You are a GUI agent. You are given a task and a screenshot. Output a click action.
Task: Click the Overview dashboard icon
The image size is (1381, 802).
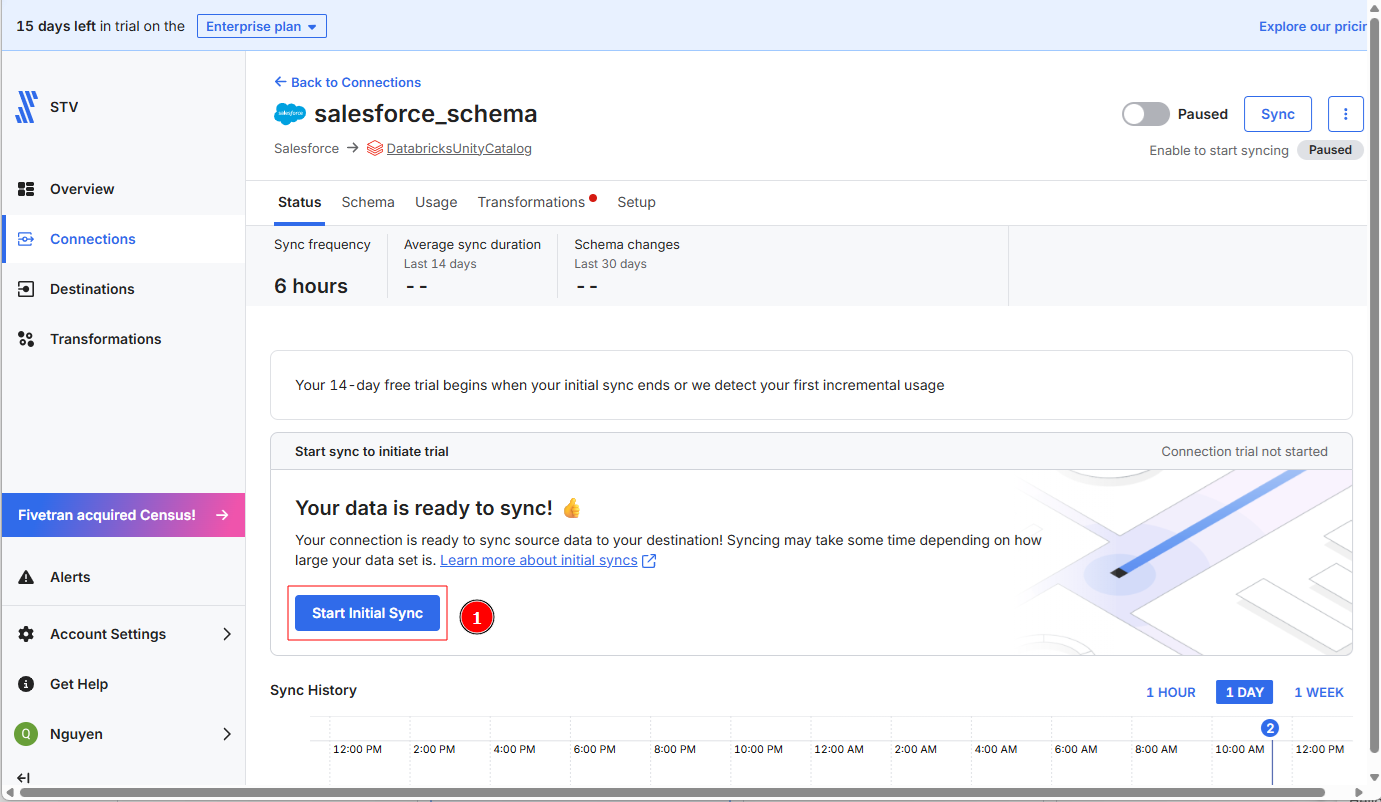click(27, 189)
